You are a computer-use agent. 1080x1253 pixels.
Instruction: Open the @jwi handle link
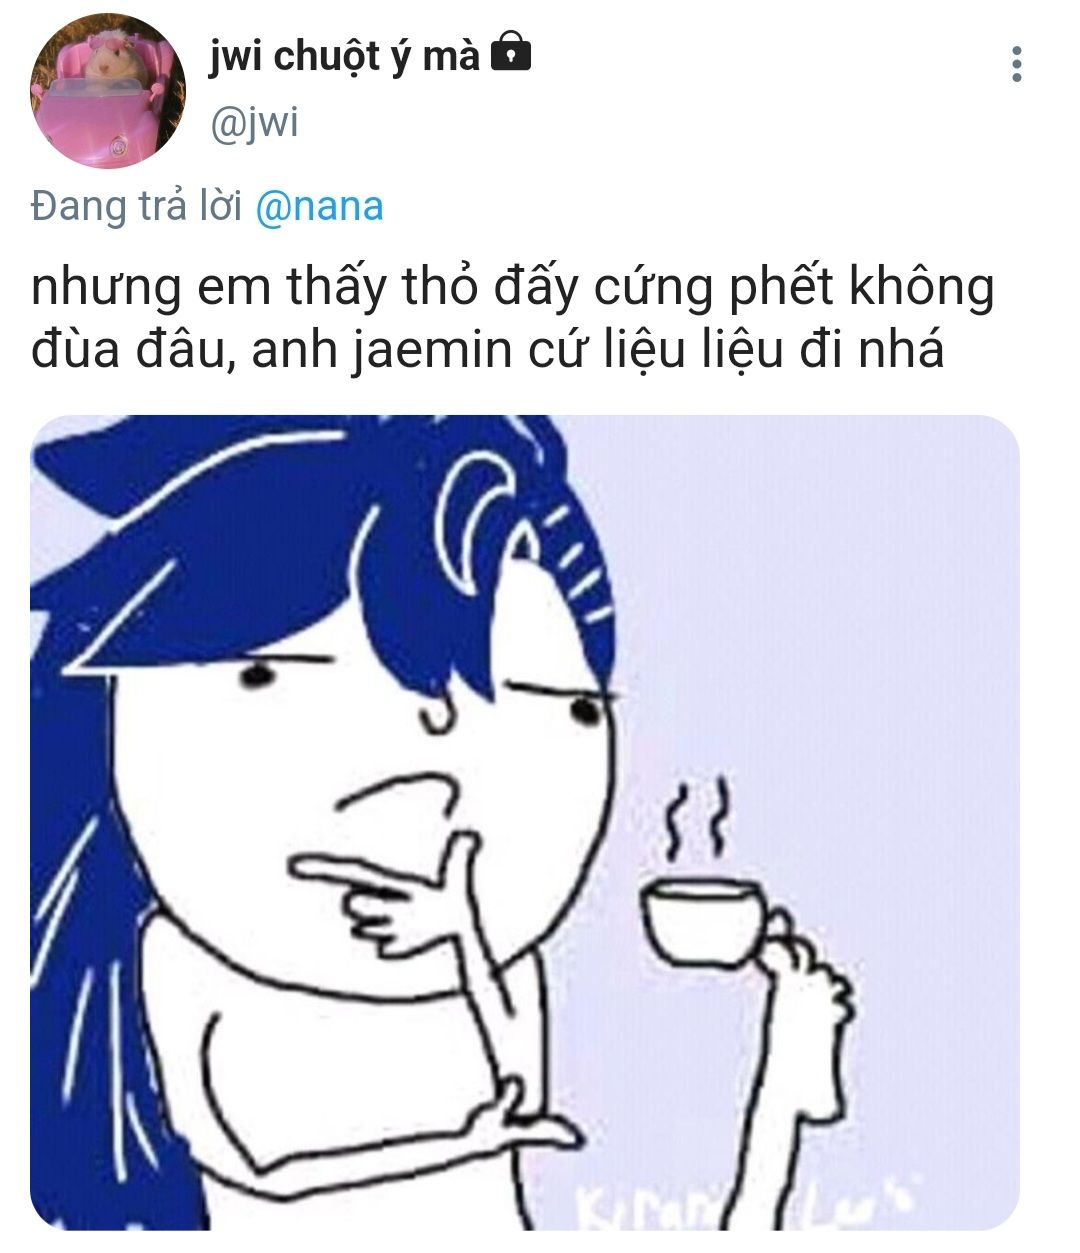(254, 122)
